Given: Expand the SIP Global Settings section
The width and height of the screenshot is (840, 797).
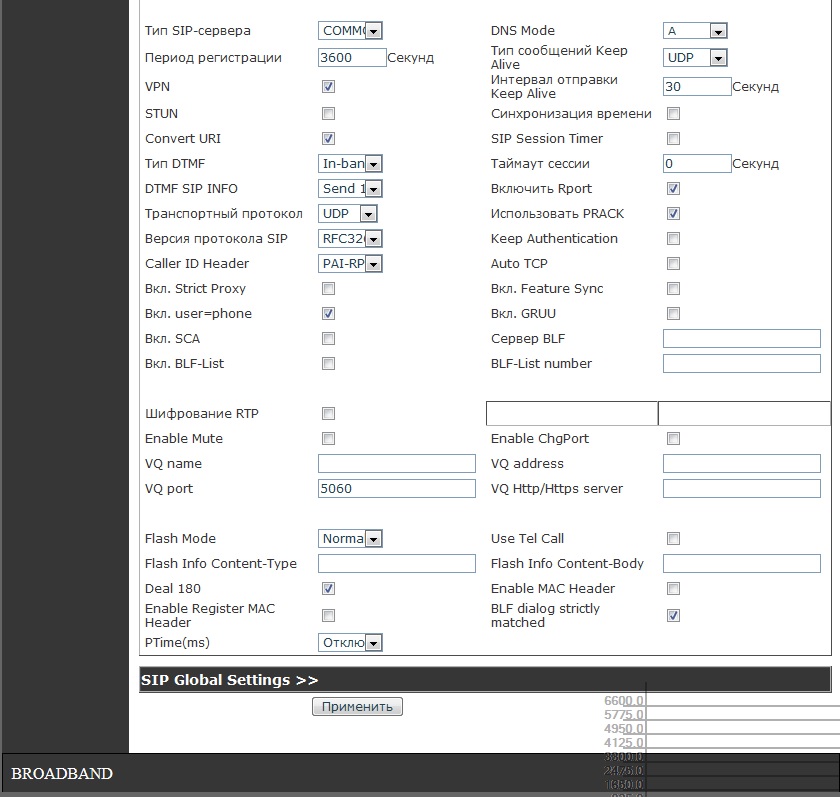Looking at the screenshot, I should click(x=230, y=680).
